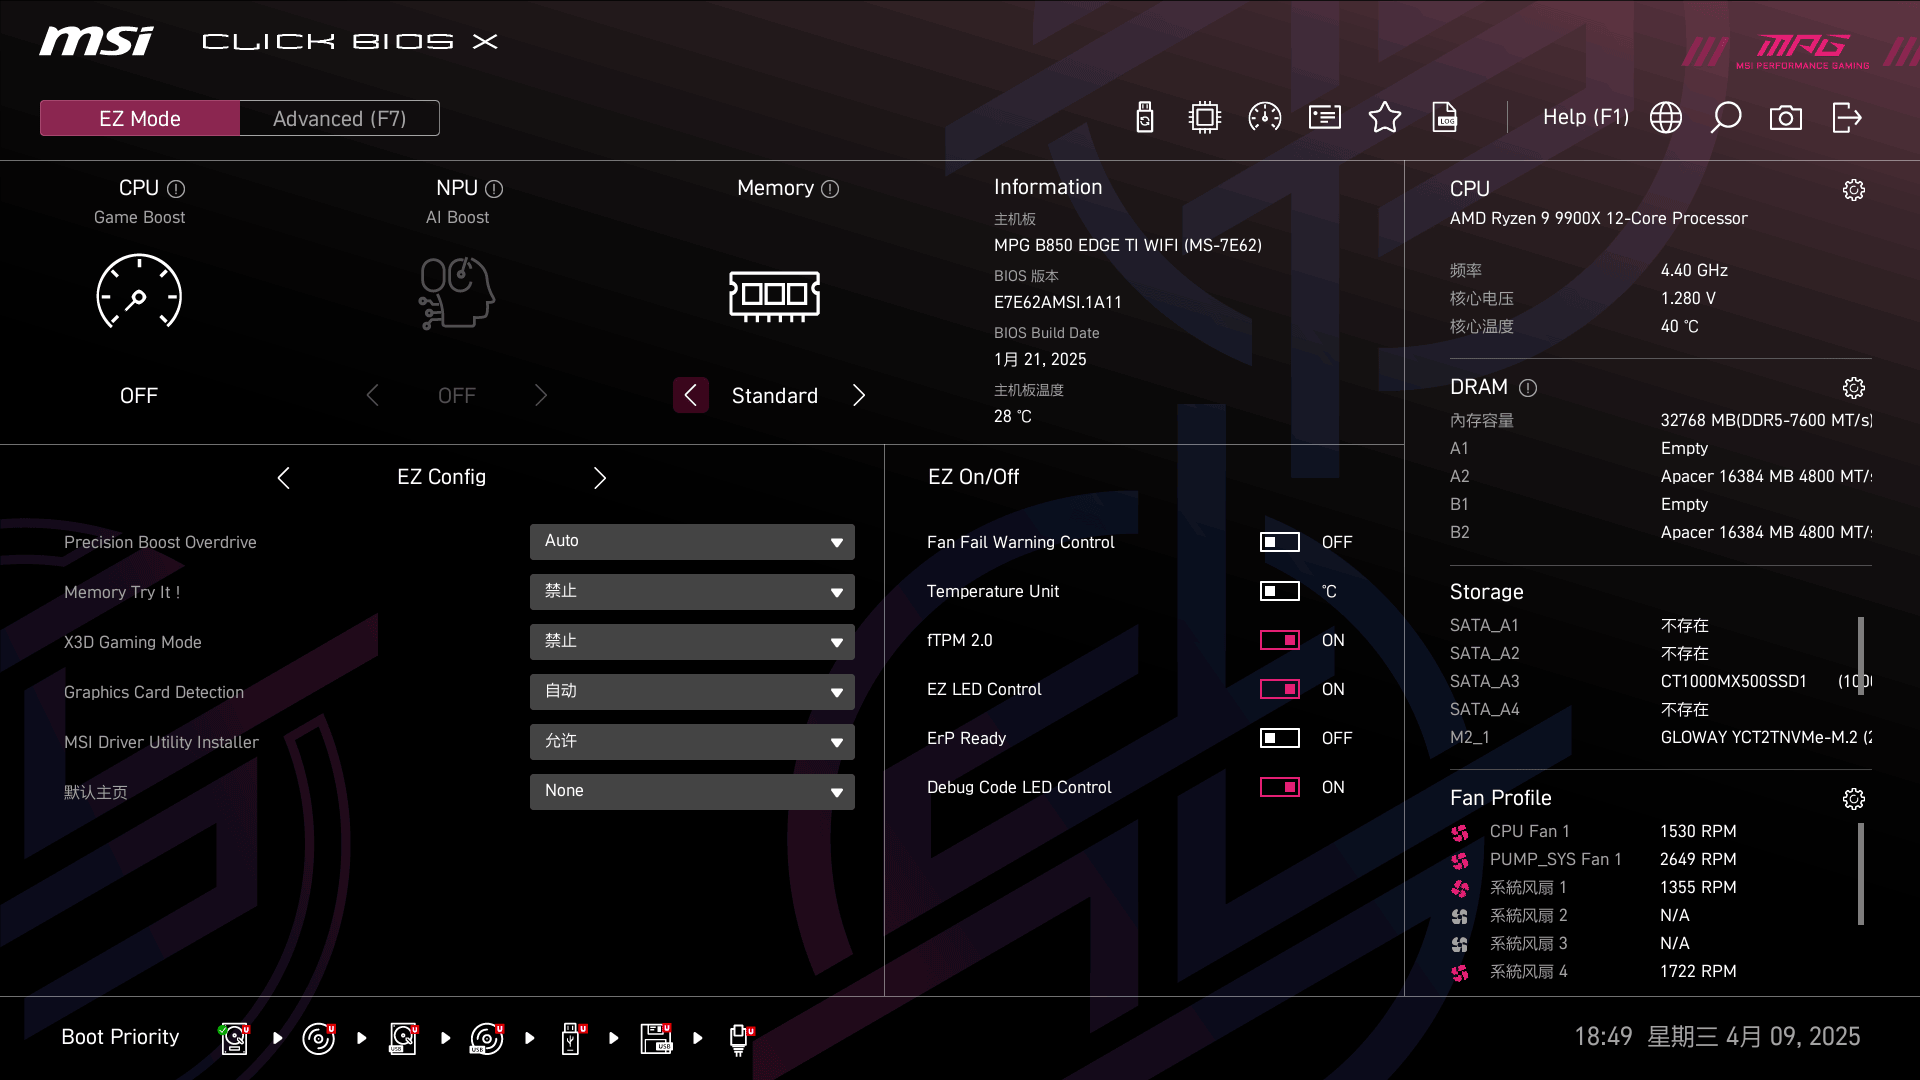The image size is (1920, 1080).
Task: Select the EZ Mode tab
Action: coord(139,117)
